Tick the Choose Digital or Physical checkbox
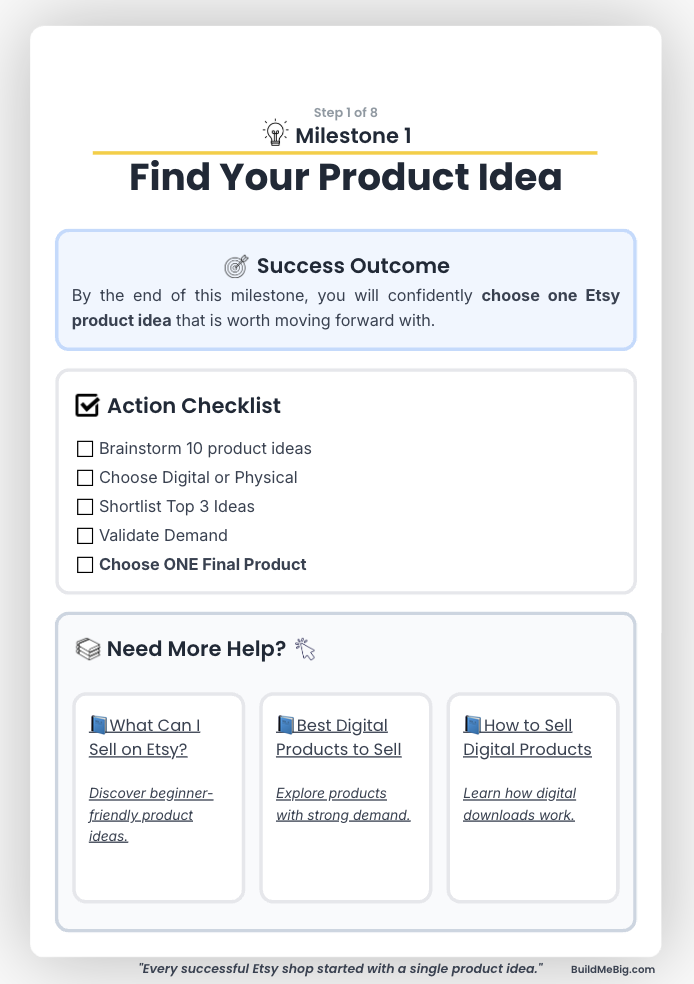Image resolution: width=694 pixels, height=984 pixels. click(x=85, y=478)
